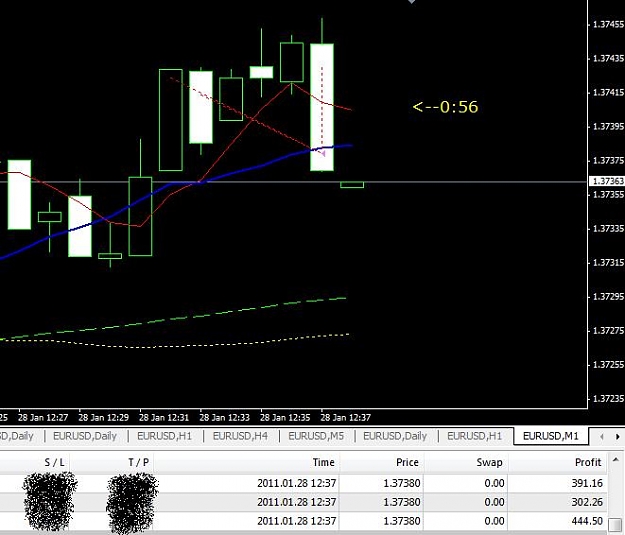Select the profit value 444.50
The image size is (625, 535).
587,521
